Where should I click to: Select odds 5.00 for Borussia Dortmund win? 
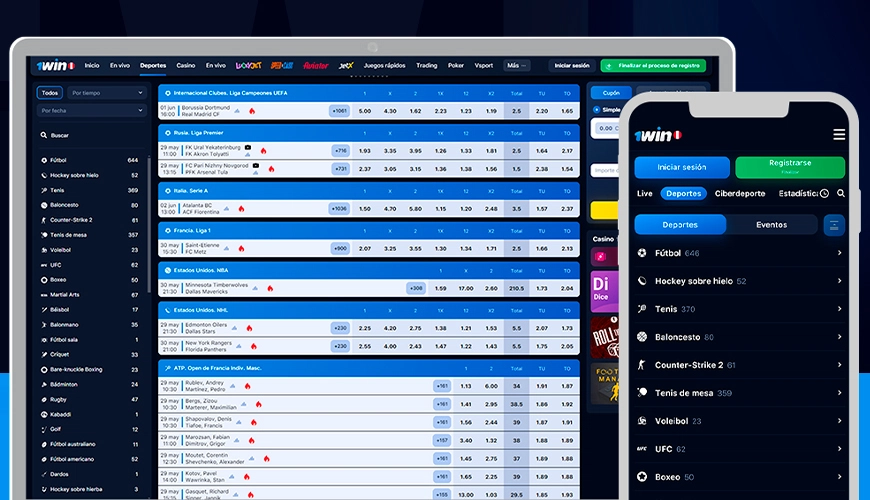[x=365, y=111]
